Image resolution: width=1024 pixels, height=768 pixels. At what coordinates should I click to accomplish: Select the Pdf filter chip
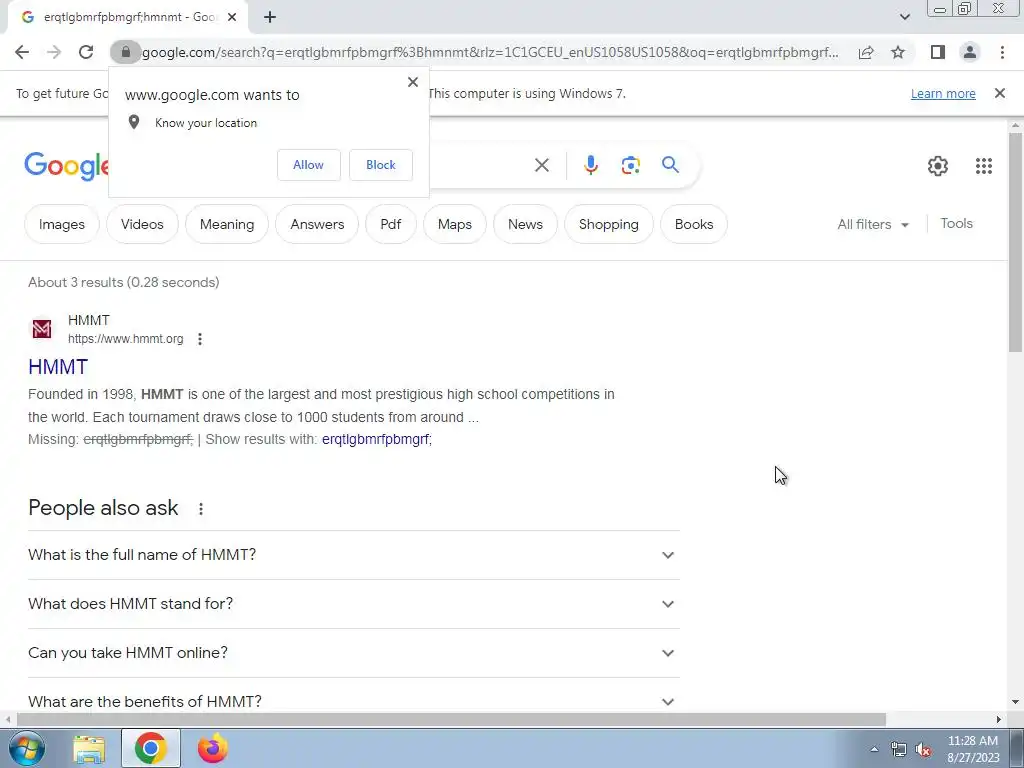coord(391,224)
